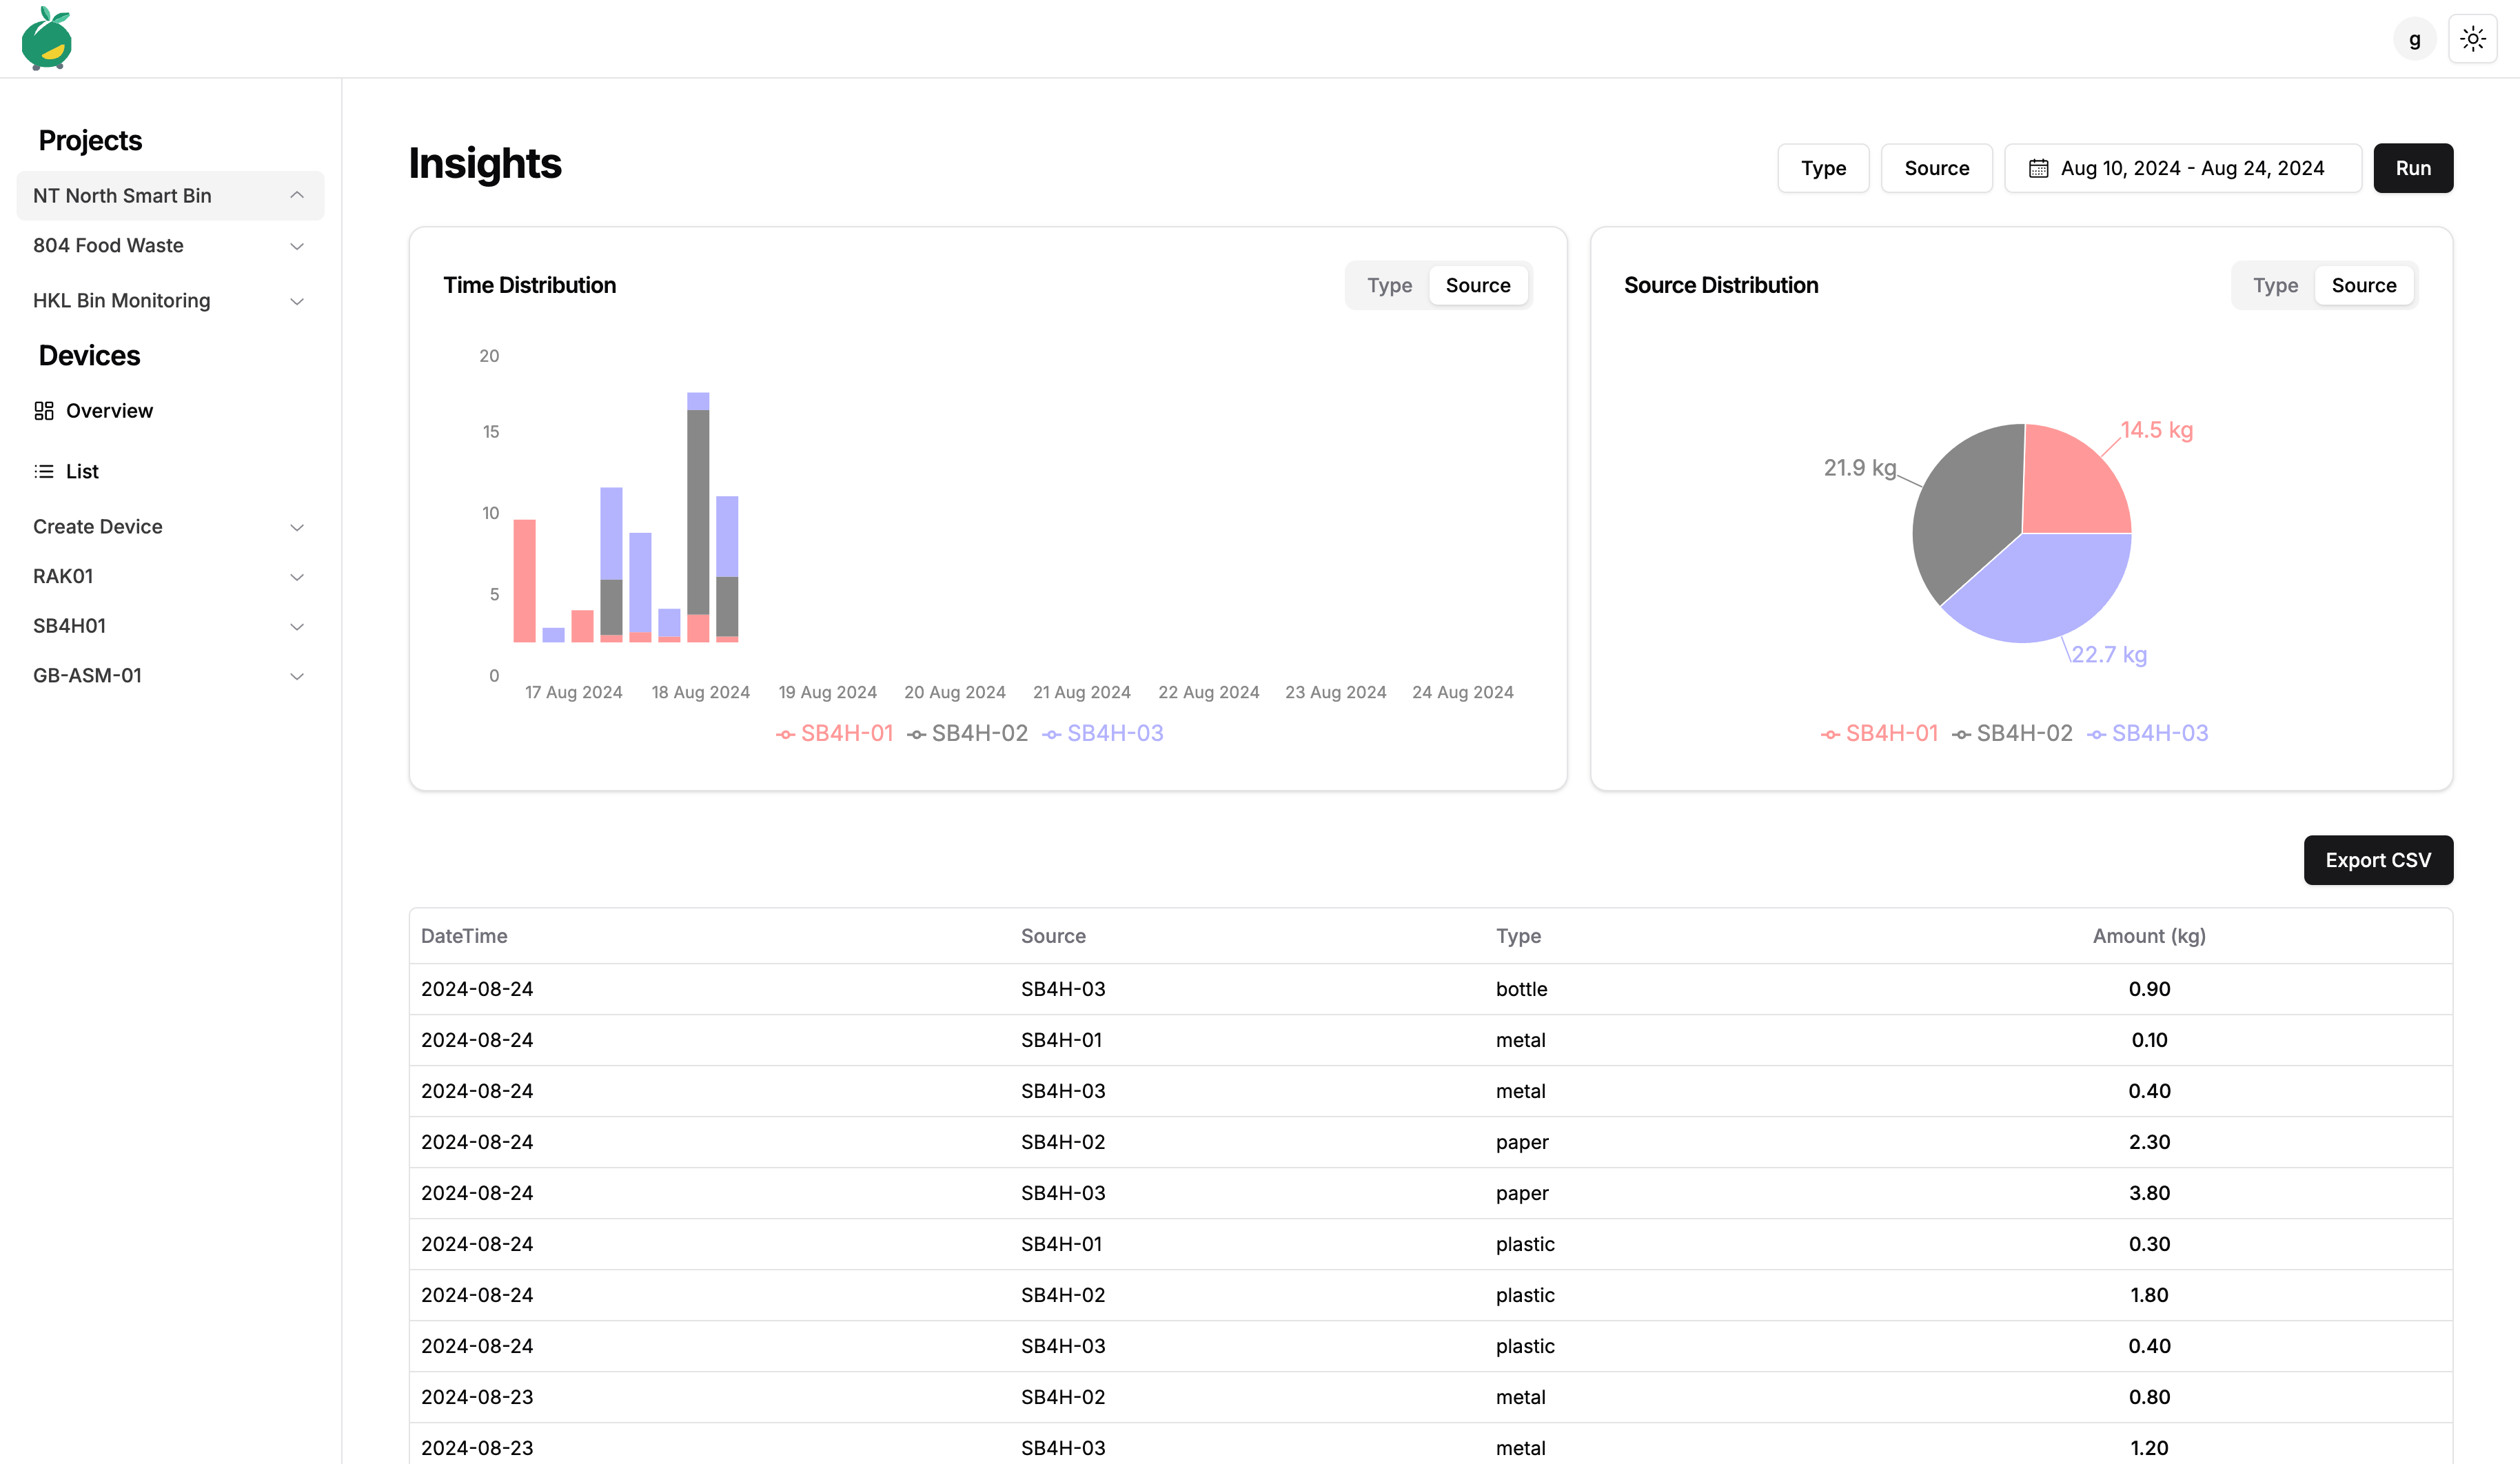The height and width of the screenshot is (1464, 2520).
Task: Click the calendar icon in date range
Action: (x=2038, y=168)
